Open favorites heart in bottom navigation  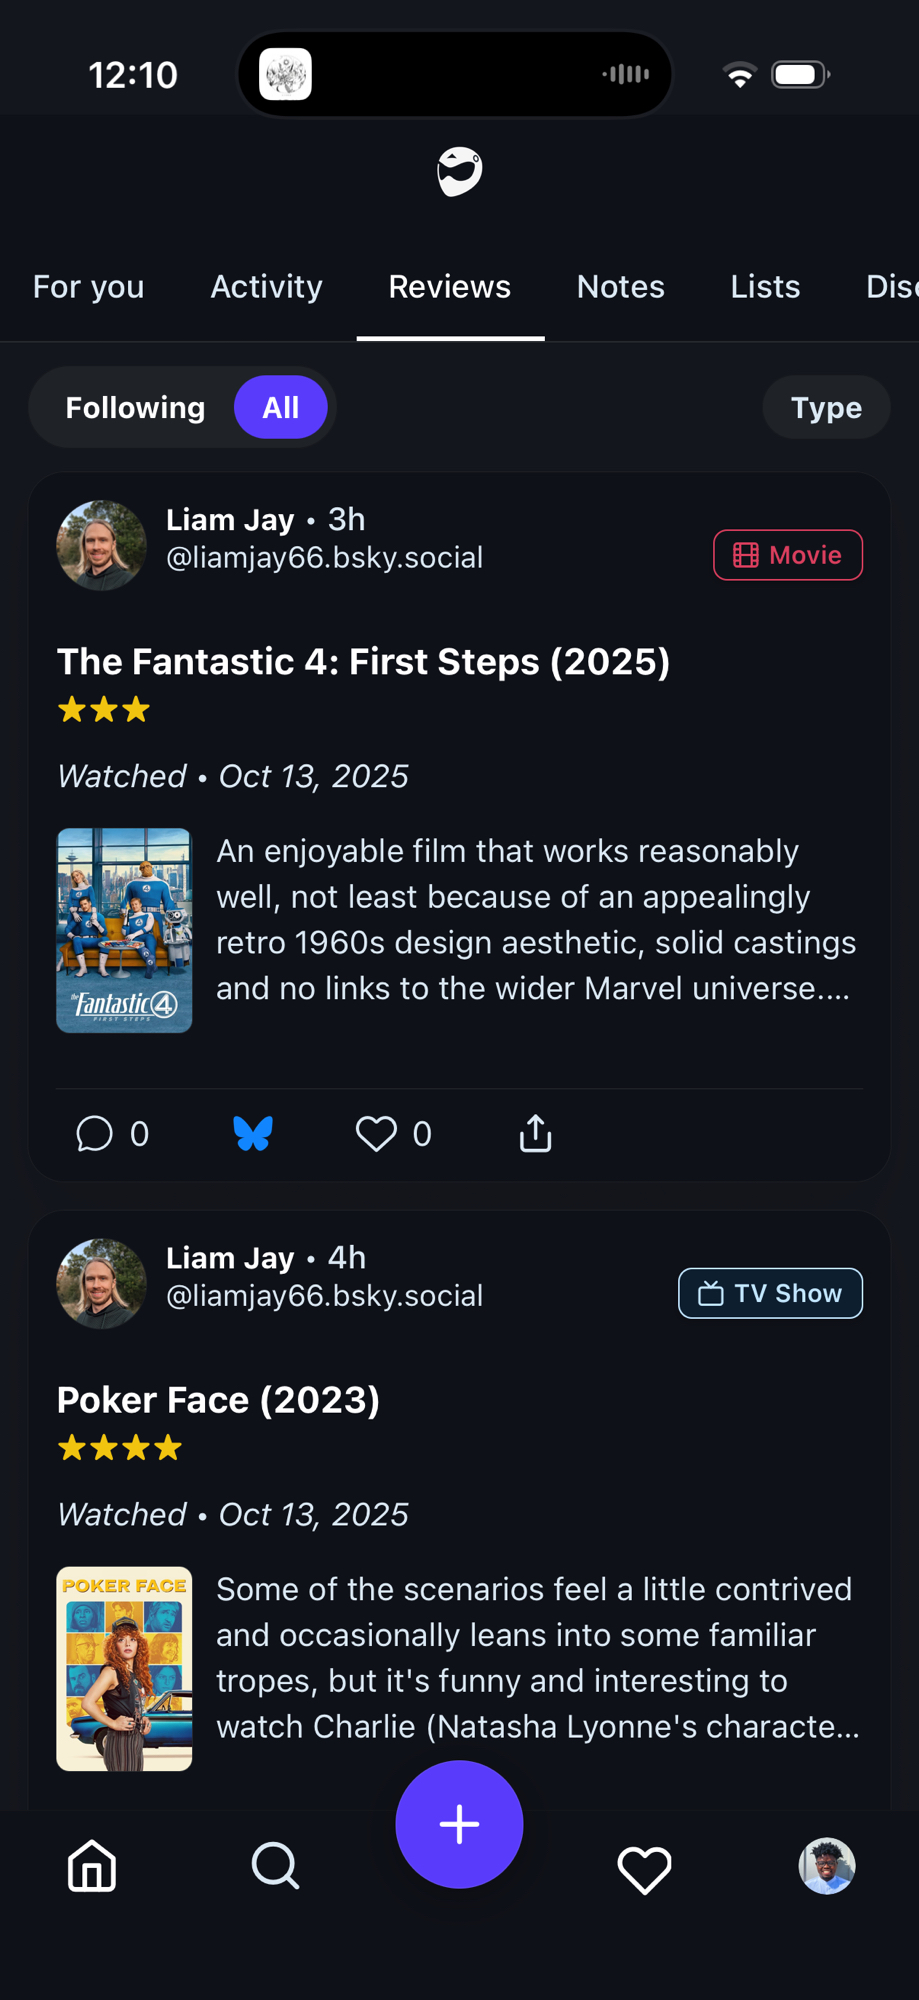point(644,1868)
